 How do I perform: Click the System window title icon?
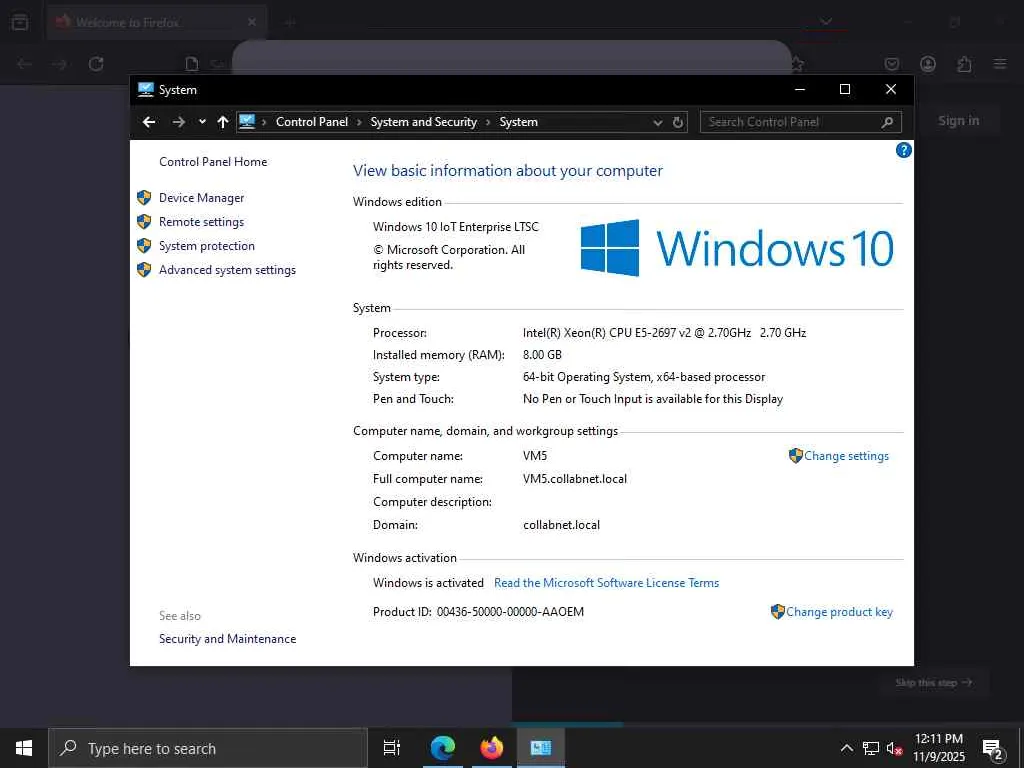click(x=146, y=89)
